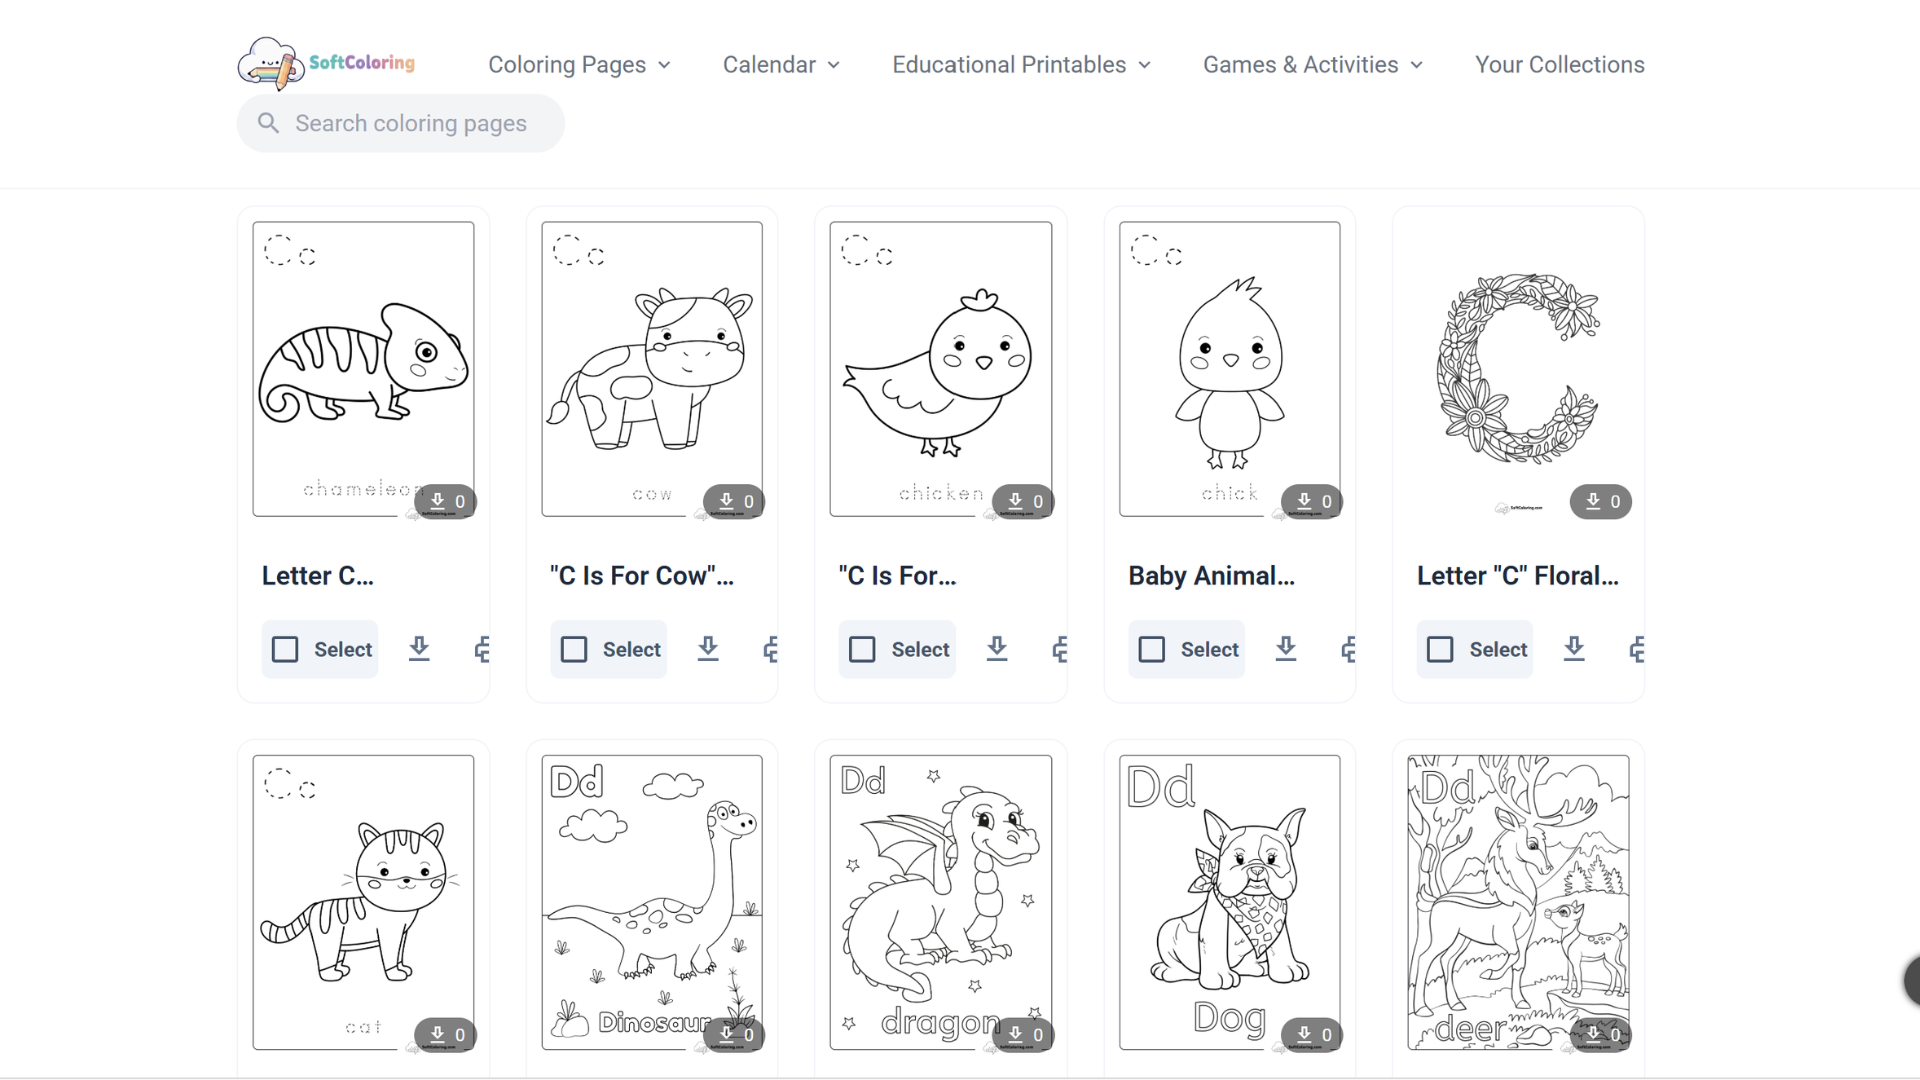Tick Select checkbox for Letter C chameleon

pyautogui.click(x=285, y=650)
